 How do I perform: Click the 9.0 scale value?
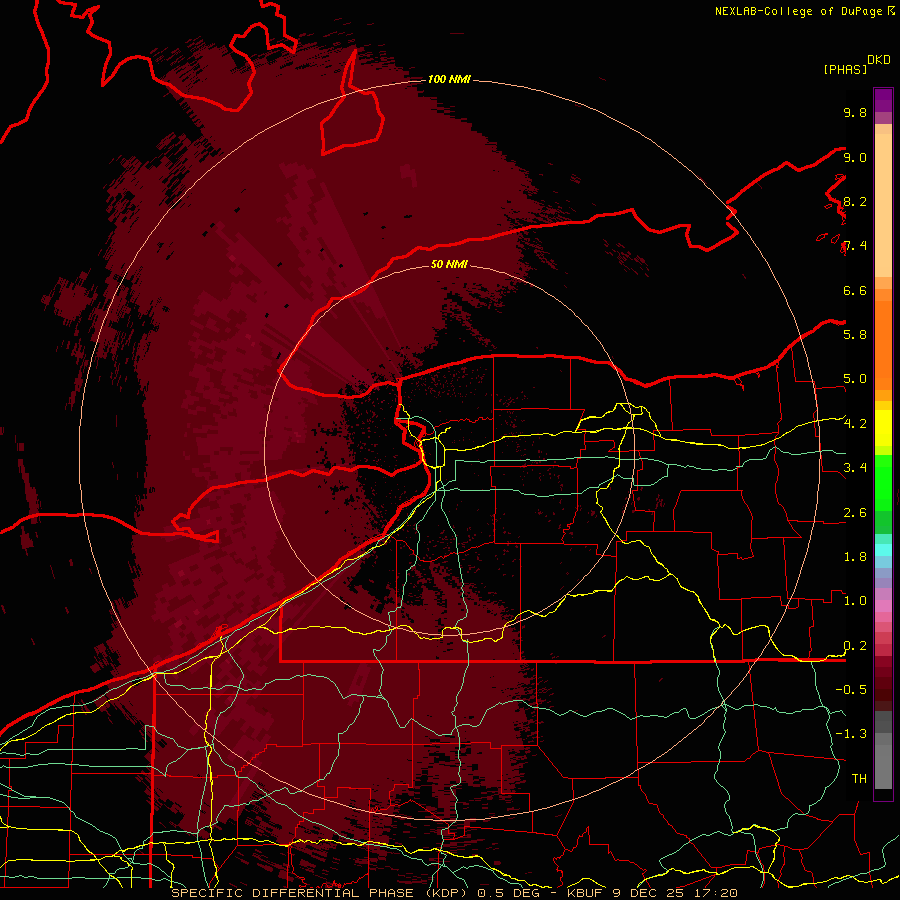855,157
